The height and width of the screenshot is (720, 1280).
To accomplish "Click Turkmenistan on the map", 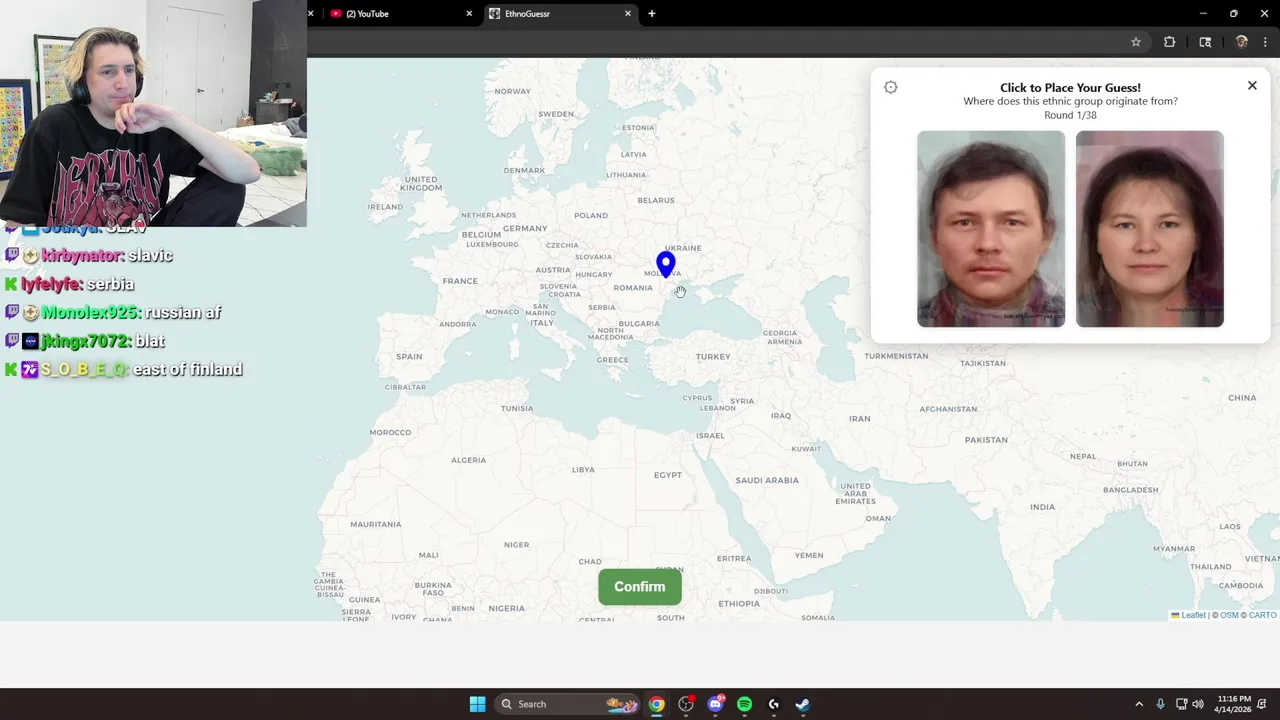I will pos(897,356).
